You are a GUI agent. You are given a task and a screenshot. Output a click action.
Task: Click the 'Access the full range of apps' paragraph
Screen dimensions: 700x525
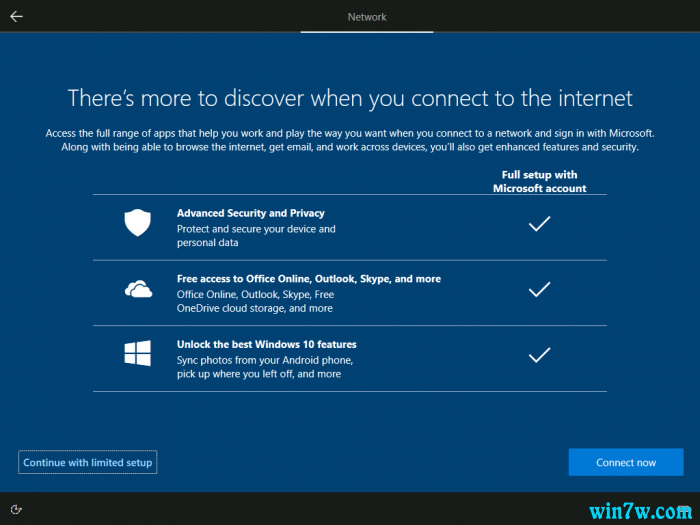[350, 140]
